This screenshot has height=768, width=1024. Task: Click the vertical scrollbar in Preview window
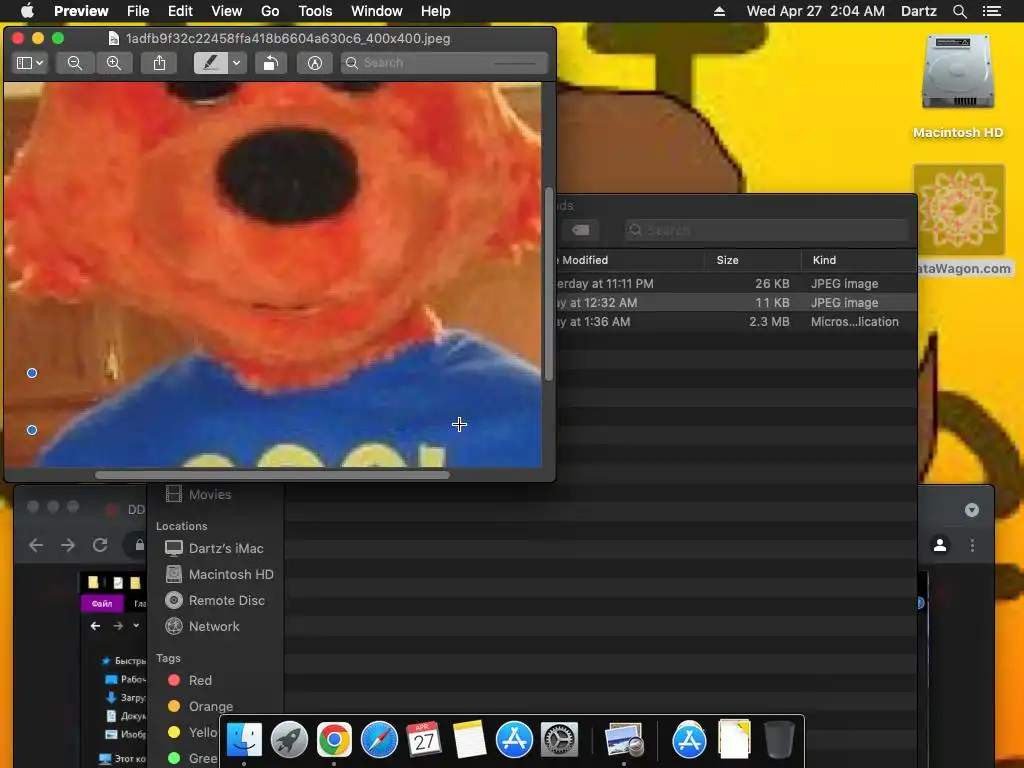pos(549,284)
